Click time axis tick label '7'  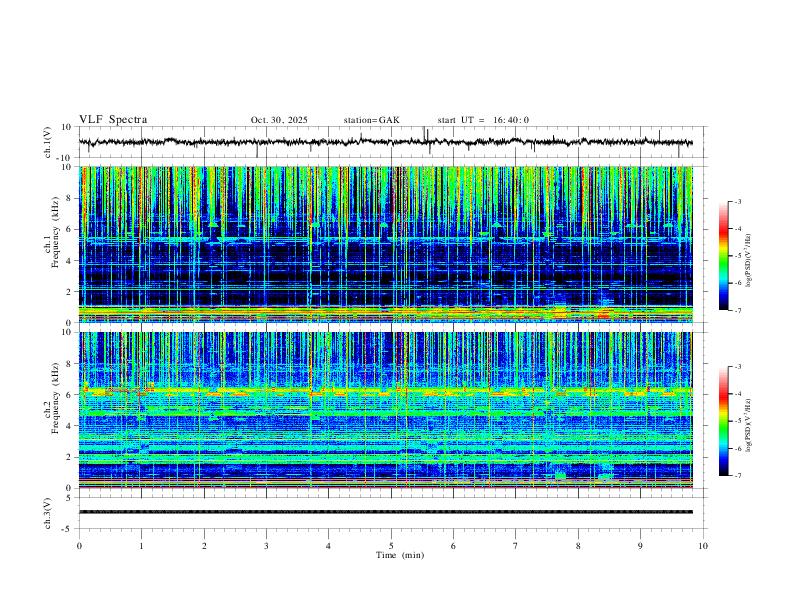click(516, 546)
